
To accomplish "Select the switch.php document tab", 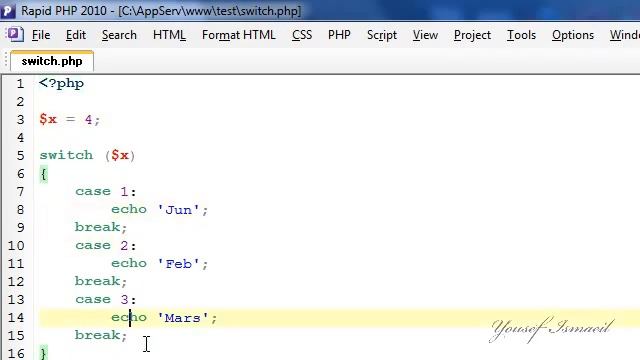I will pyautogui.click(x=52, y=61).
